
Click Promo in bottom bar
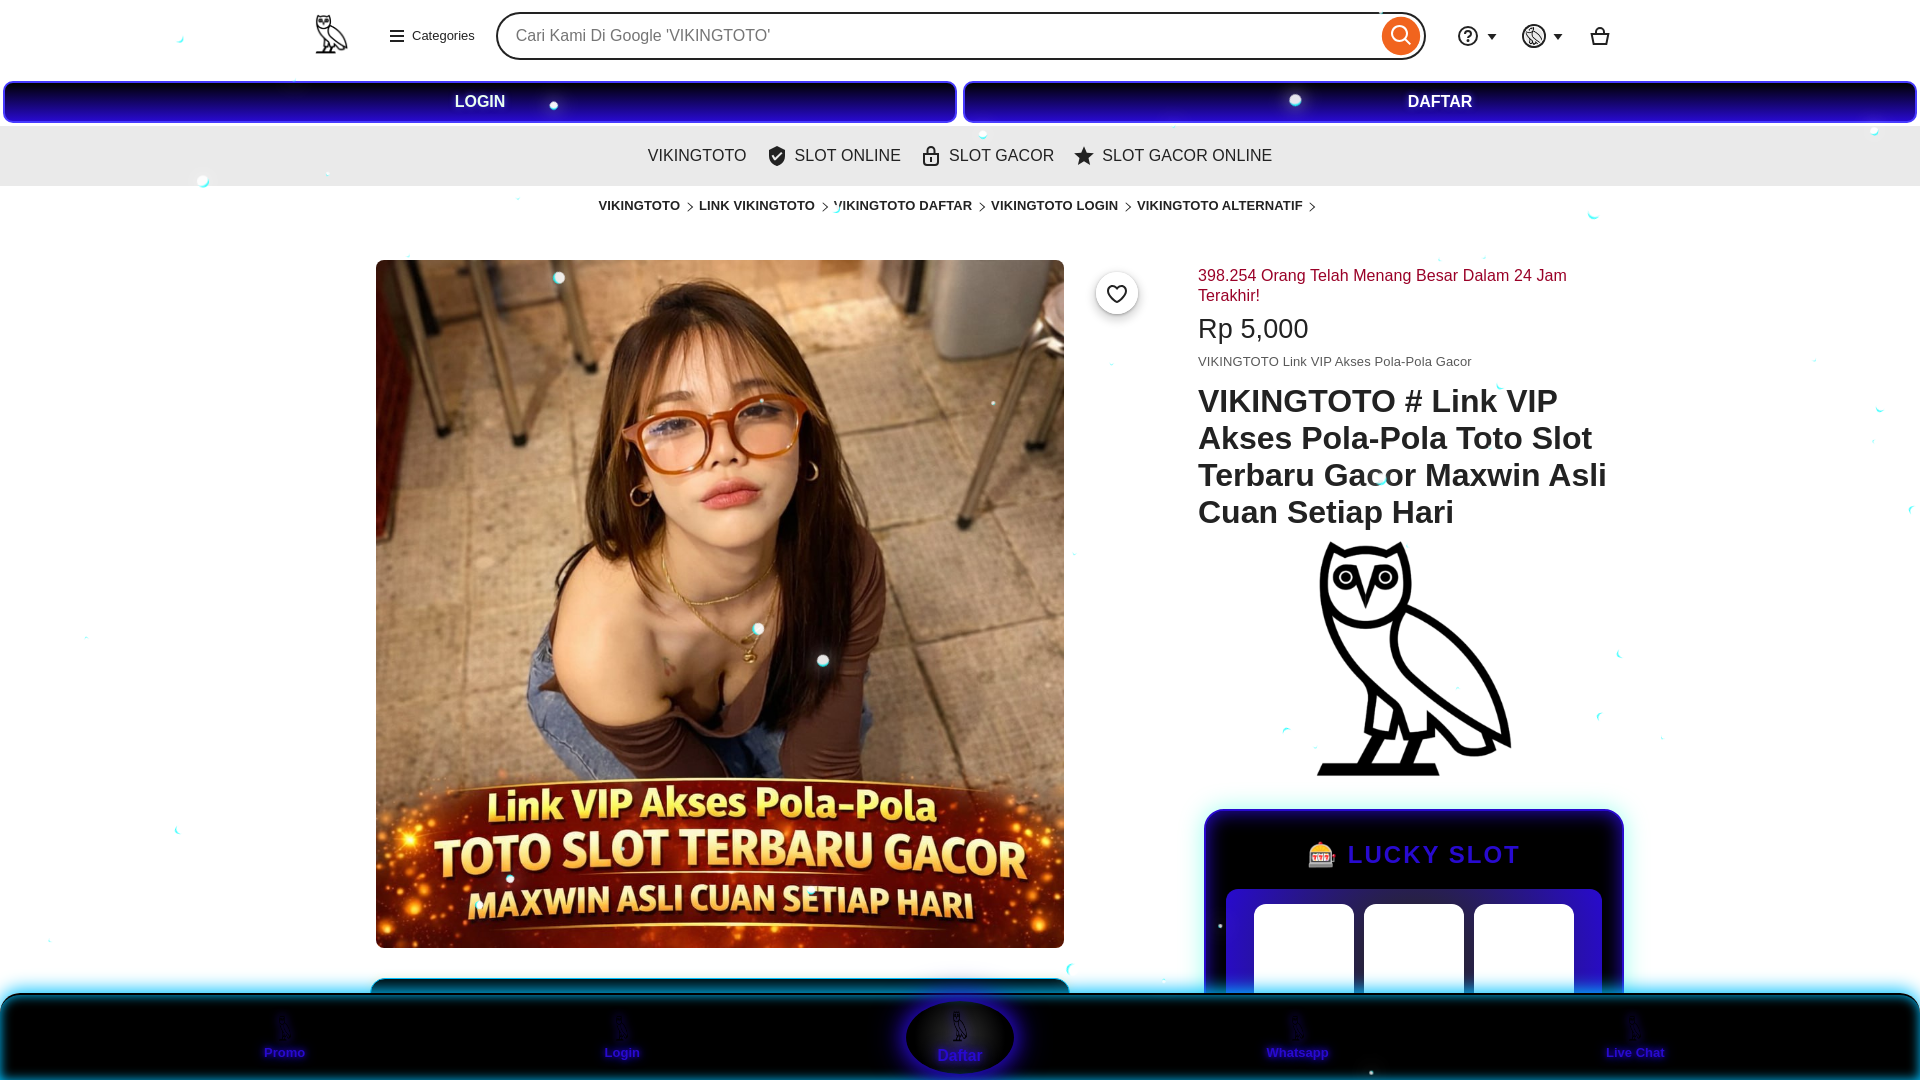pyautogui.click(x=284, y=1038)
